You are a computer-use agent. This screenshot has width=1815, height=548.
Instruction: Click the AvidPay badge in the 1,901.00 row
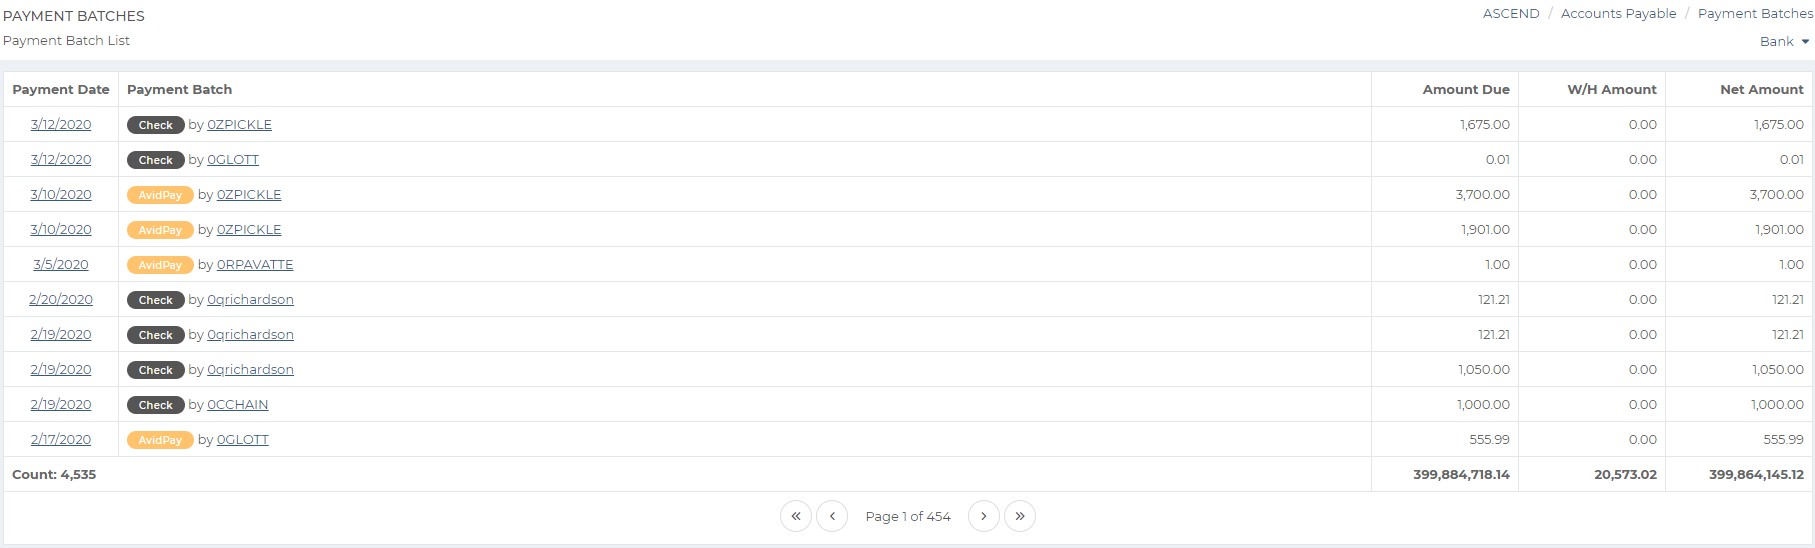tap(160, 230)
